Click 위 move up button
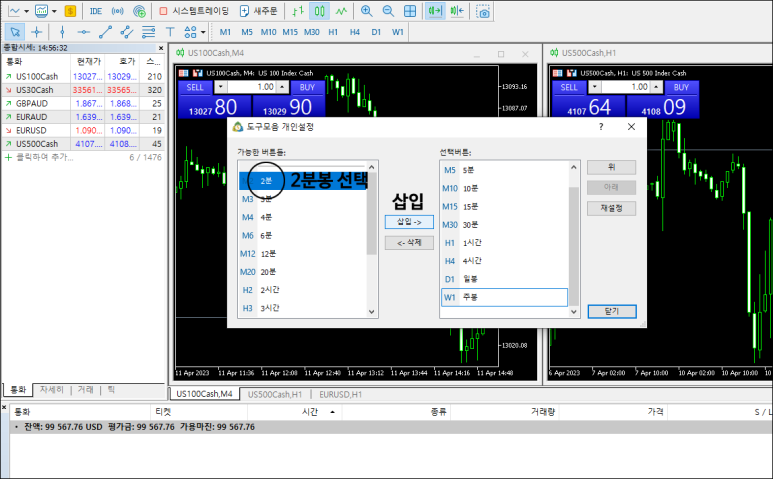 pyautogui.click(x=611, y=167)
